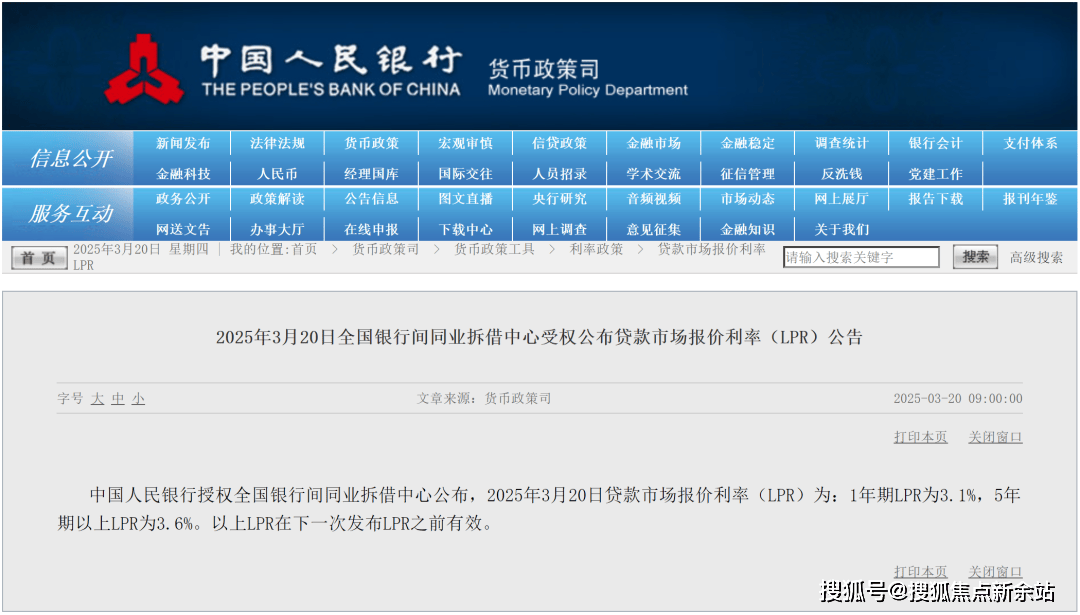Set font size to 大
Viewport: 1080px width, 615px height.
(97, 399)
